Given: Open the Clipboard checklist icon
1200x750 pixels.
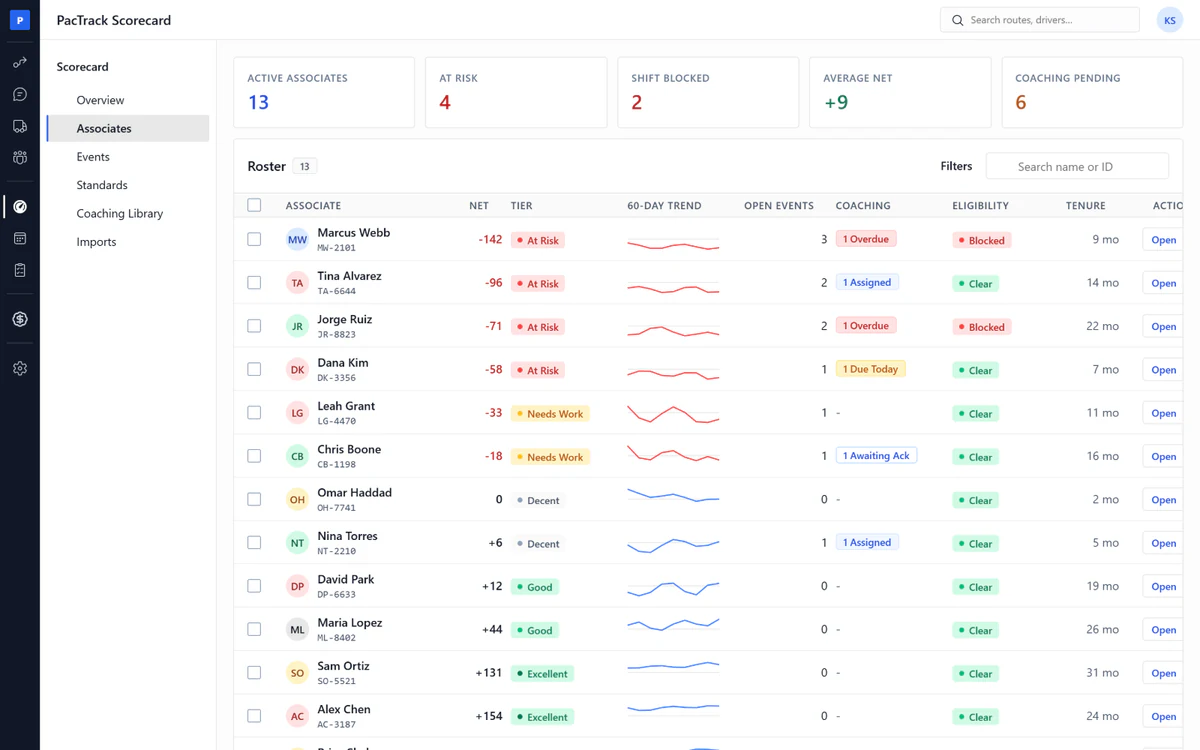Looking at the screenshot, I should [x=20, y=271].
